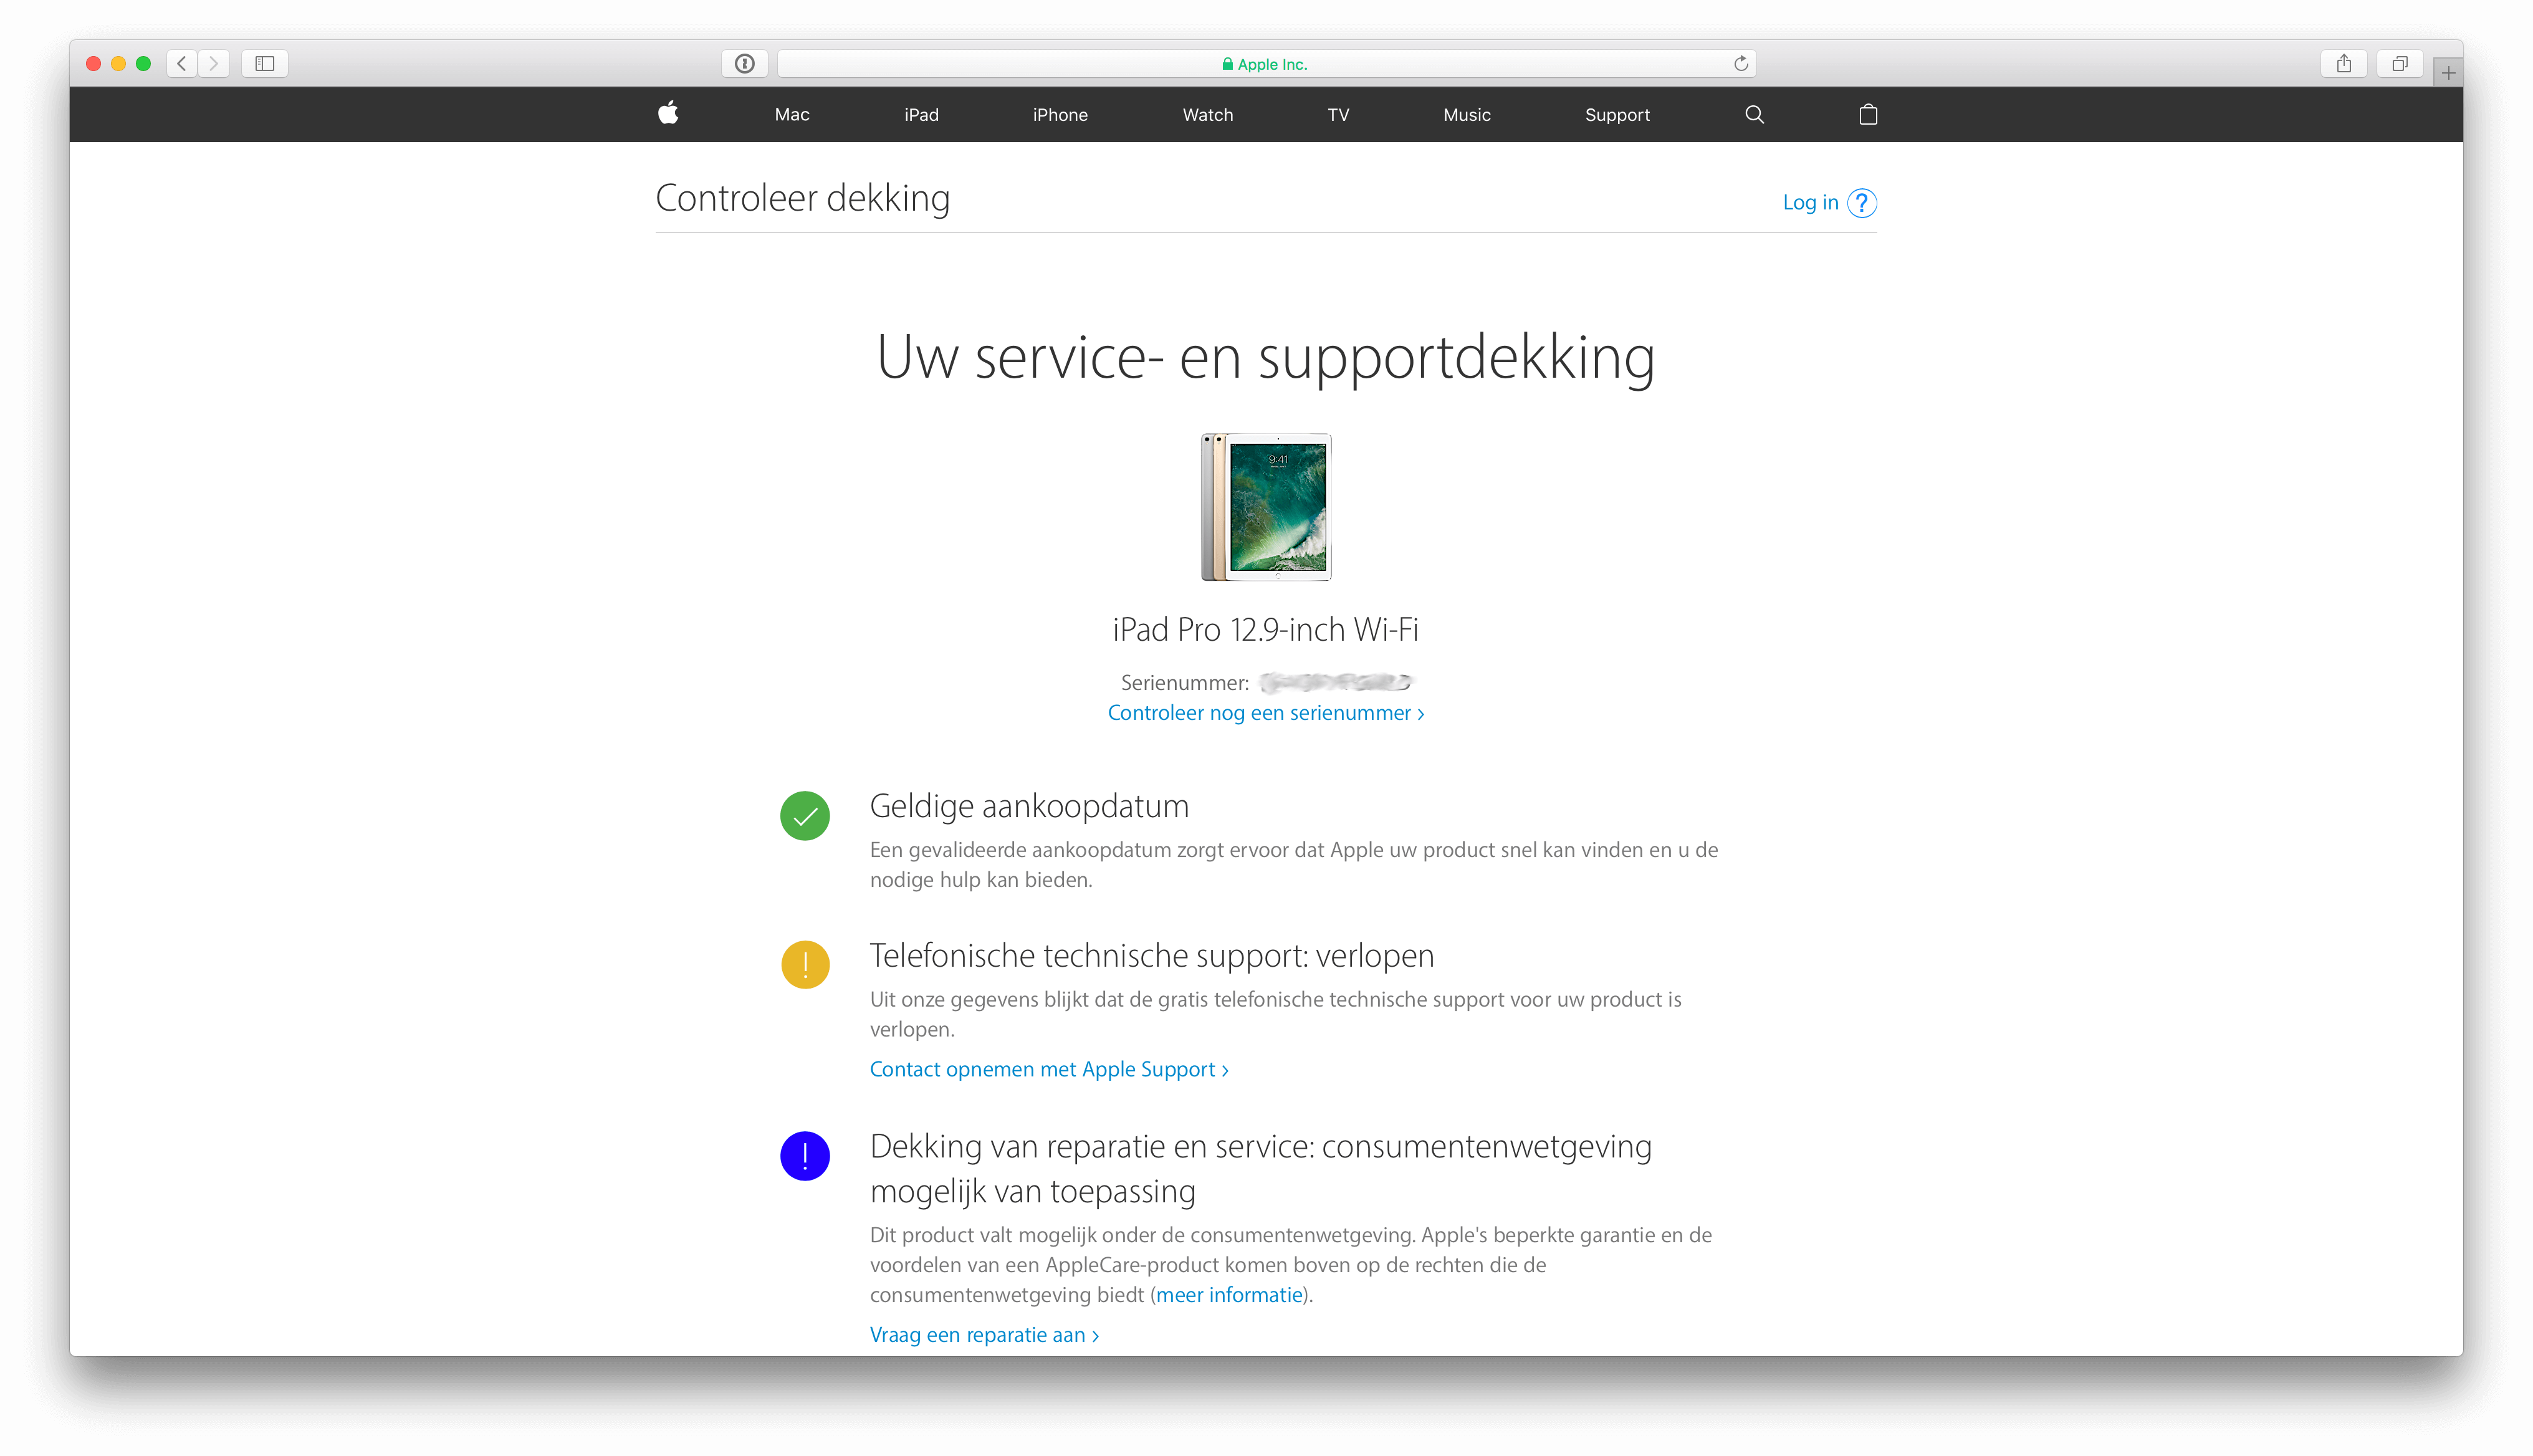Screen dimensions: 2533x1456
Task: Click the help question mark icon
Action: click(1861, 203)
